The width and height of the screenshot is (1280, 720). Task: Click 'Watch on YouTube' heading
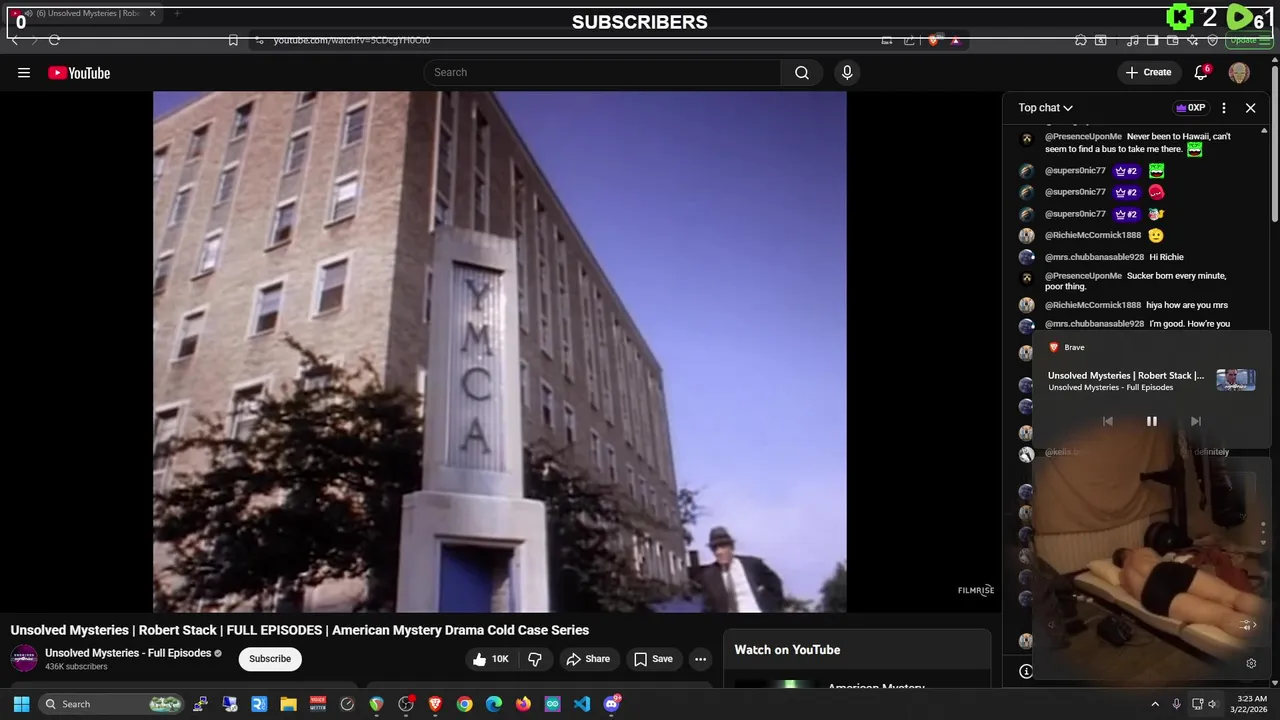tap(787, 650)
